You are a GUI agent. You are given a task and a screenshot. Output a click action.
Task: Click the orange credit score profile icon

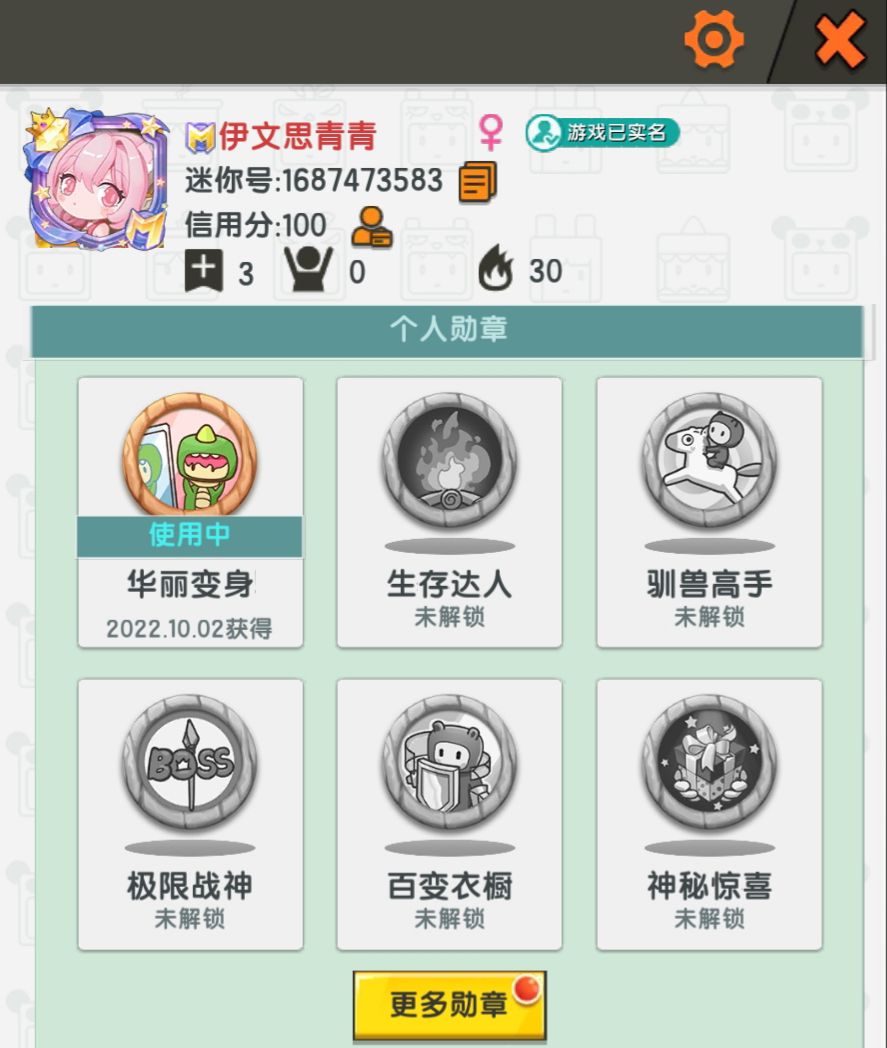pos(372,227)
